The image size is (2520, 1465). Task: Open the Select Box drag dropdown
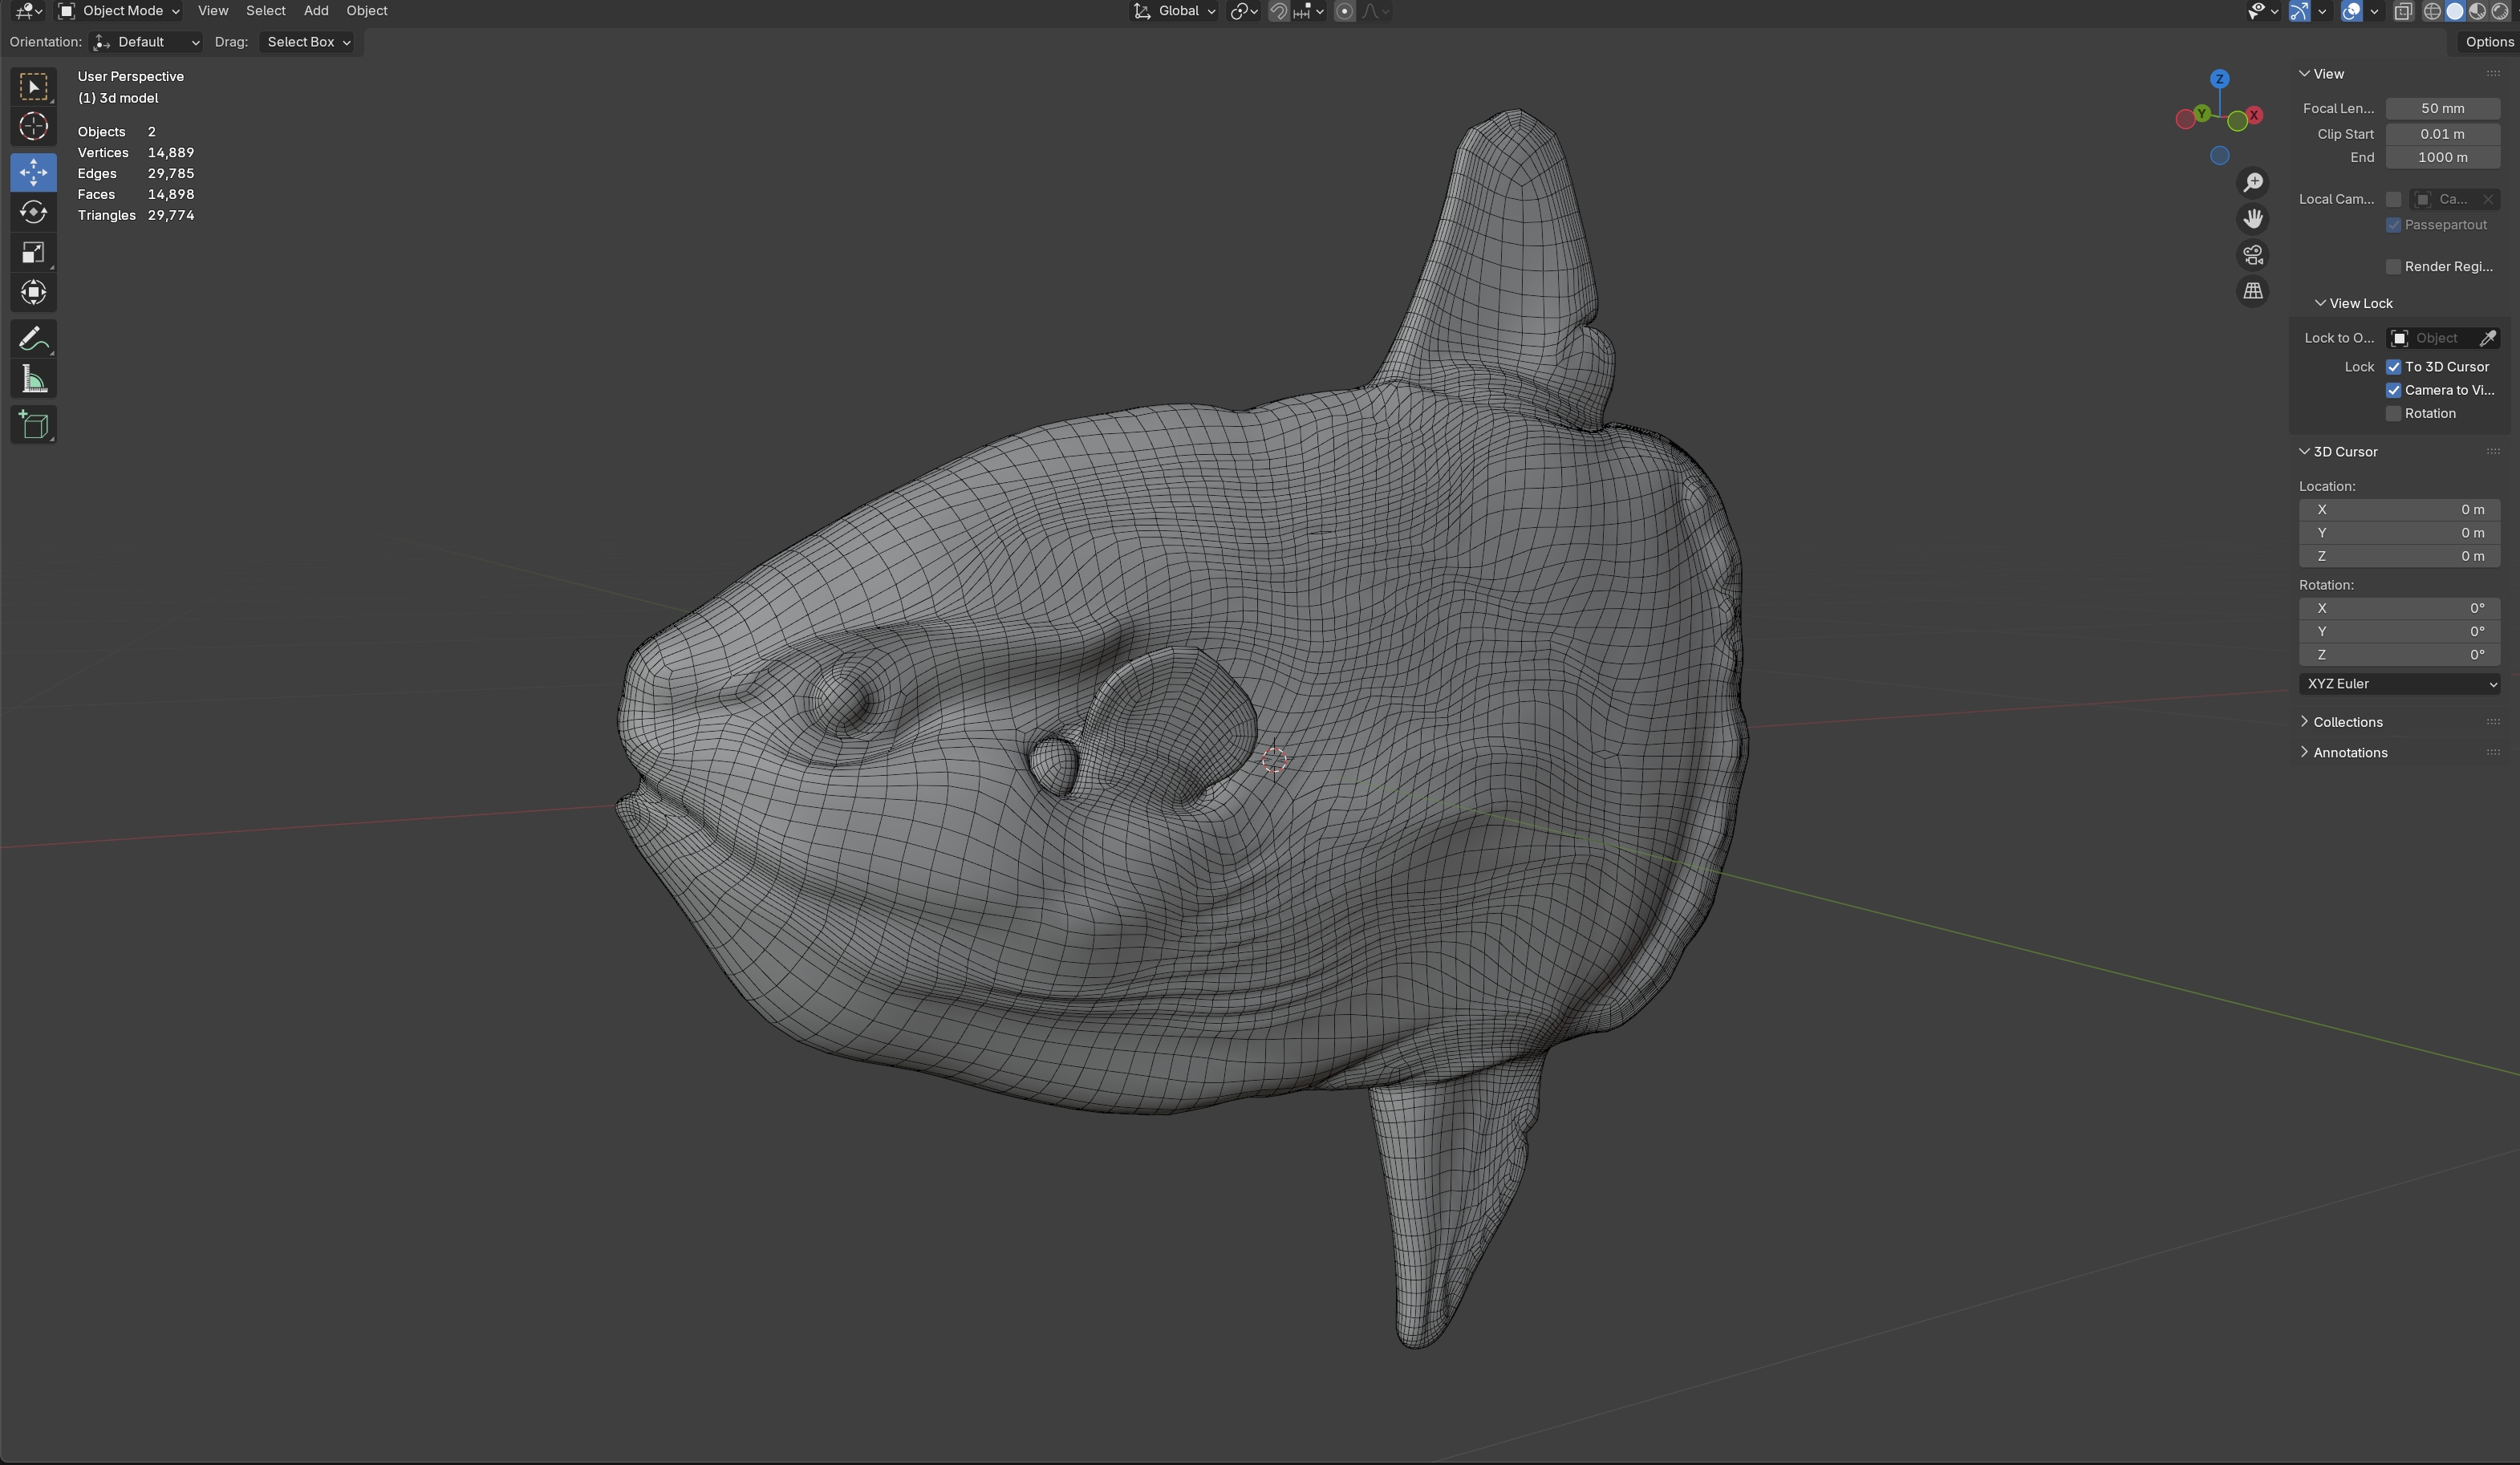[x=307, y=42]
